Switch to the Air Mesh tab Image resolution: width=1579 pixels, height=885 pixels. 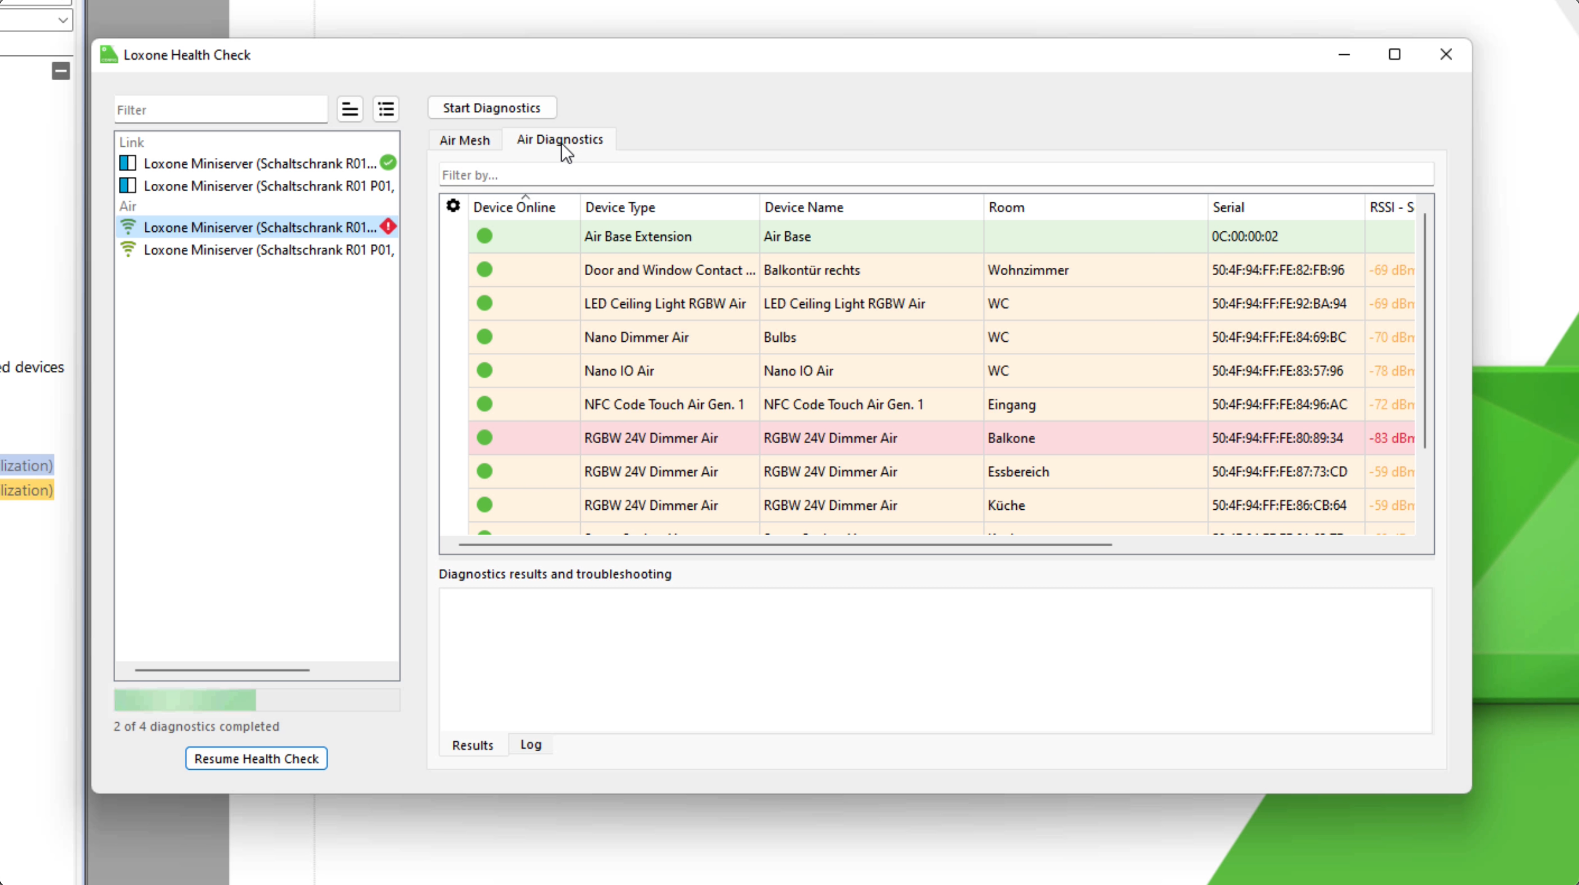click(465, 140)
